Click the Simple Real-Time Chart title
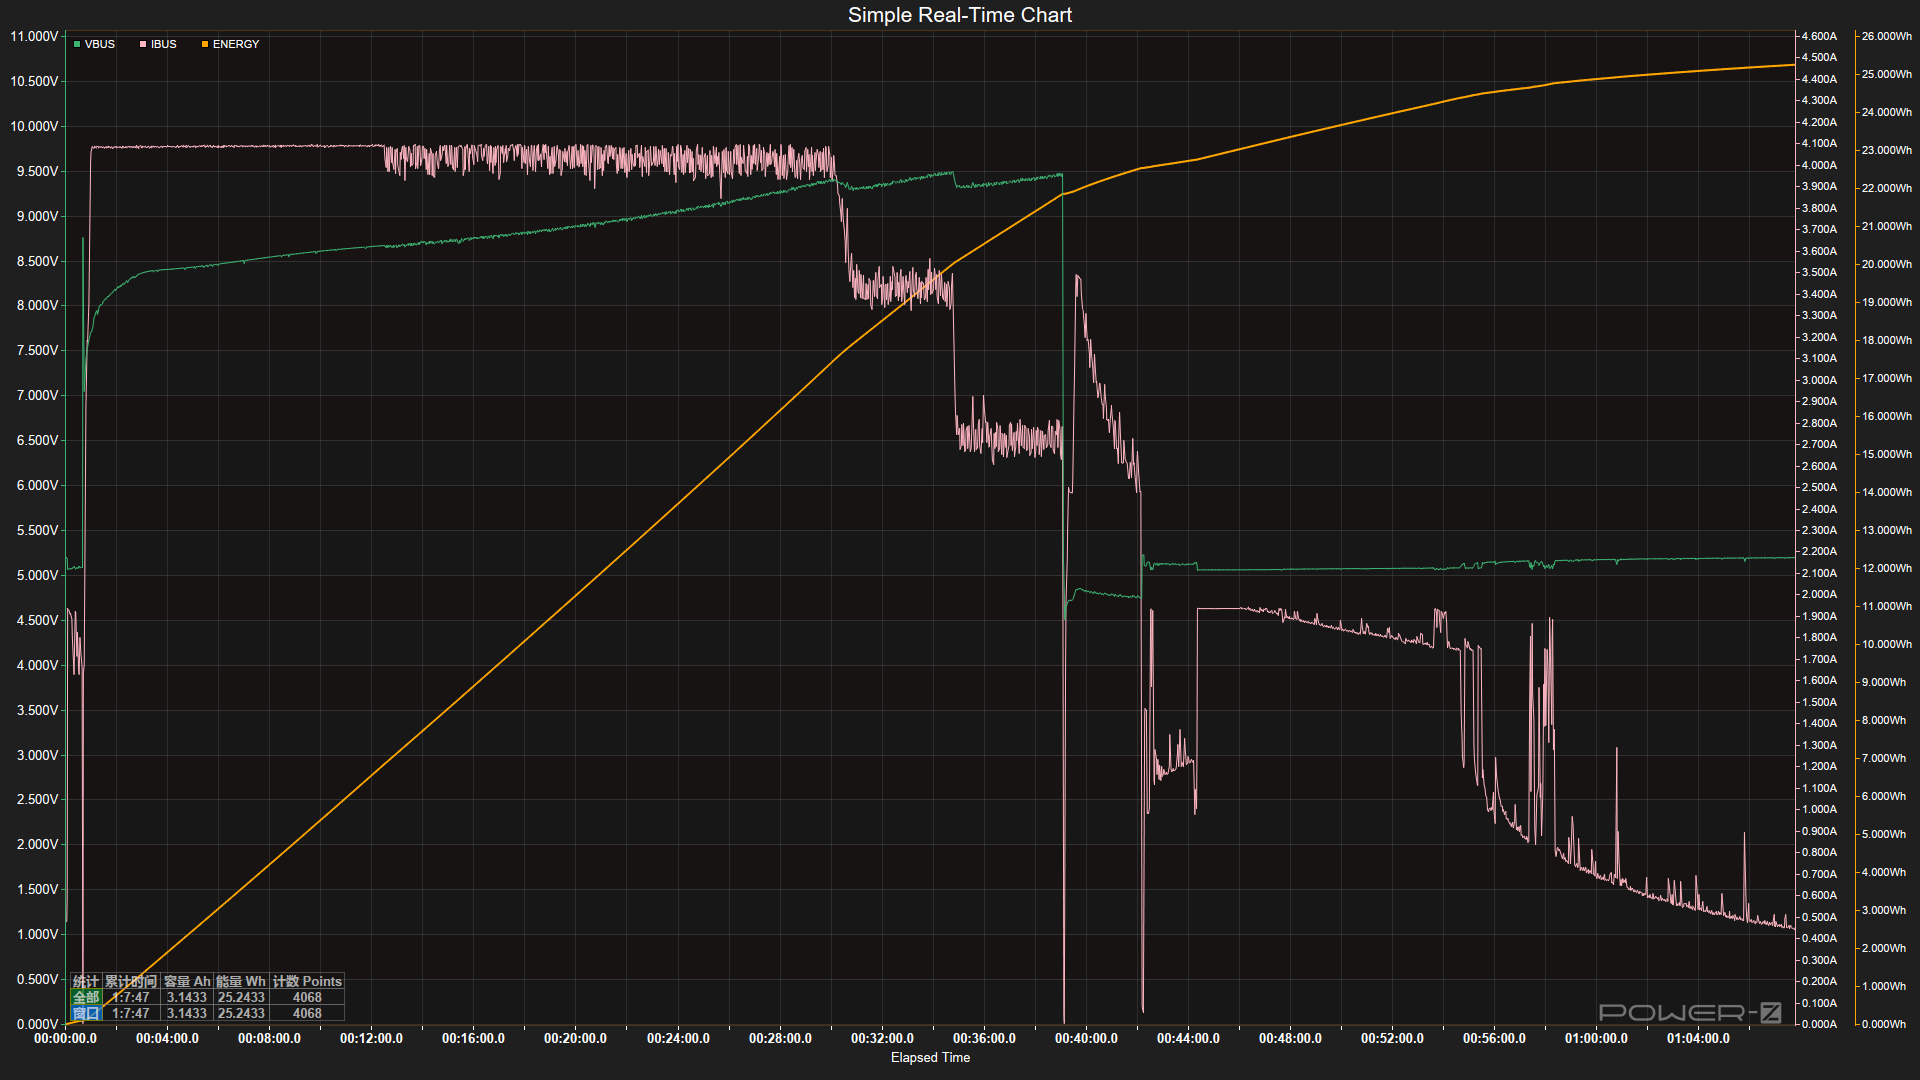1920x1080 pixels. [959, 15]
